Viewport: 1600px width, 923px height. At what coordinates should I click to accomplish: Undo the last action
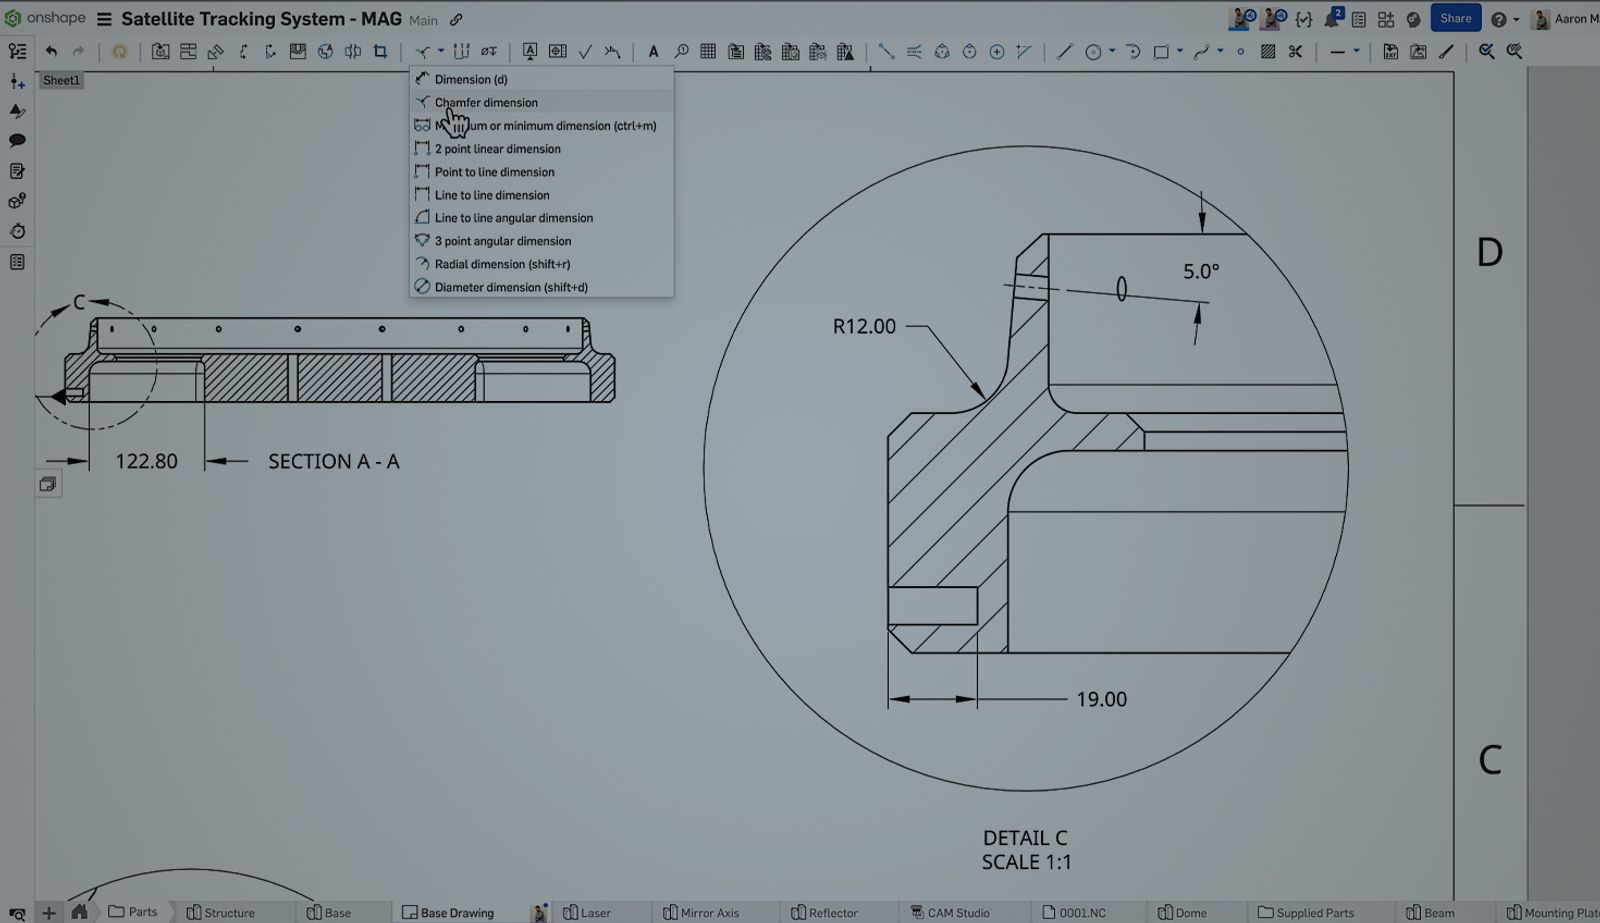click(x=51, y=52)
